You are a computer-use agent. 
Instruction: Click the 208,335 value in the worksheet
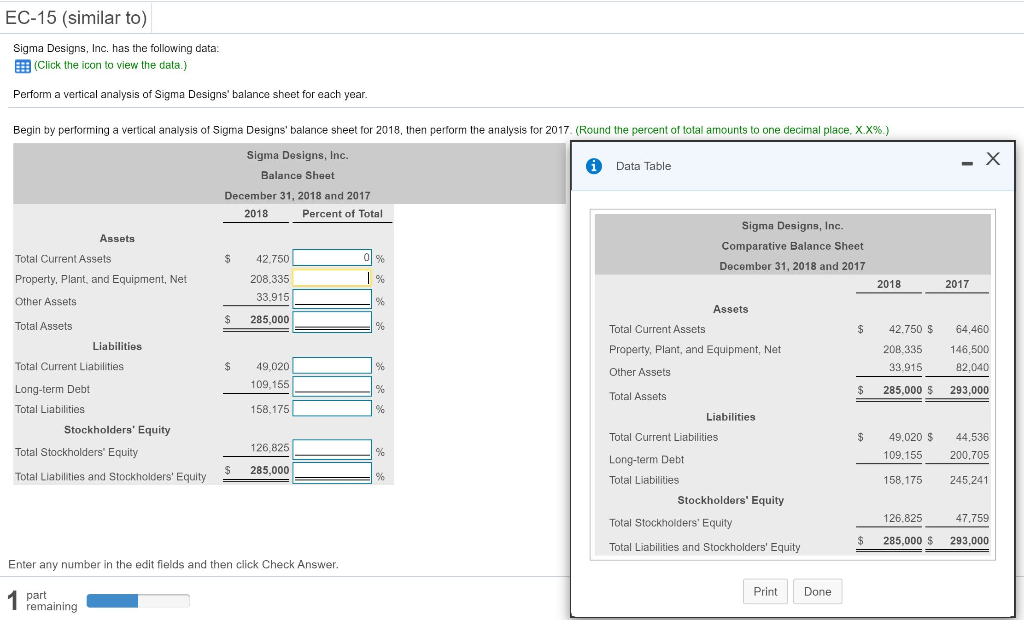click(x=270, y=279)
